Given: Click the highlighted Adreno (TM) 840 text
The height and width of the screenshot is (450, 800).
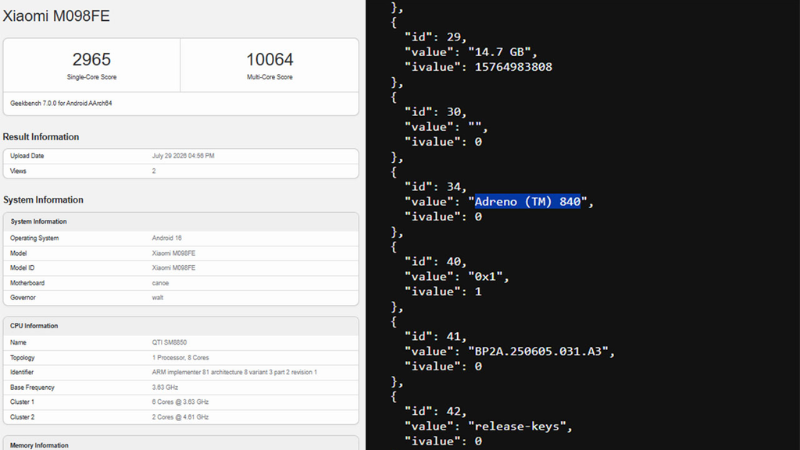Looking at the screenshot, I should 528,202.
